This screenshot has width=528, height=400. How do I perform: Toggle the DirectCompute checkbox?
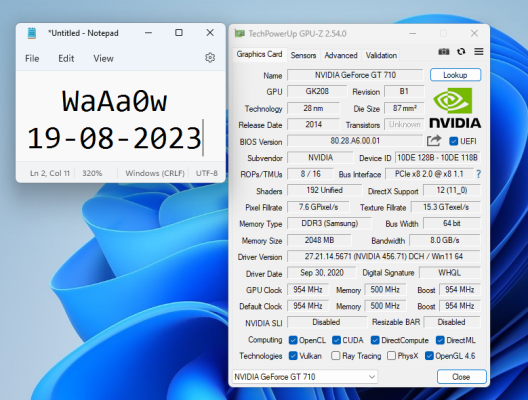pos(375,340)
